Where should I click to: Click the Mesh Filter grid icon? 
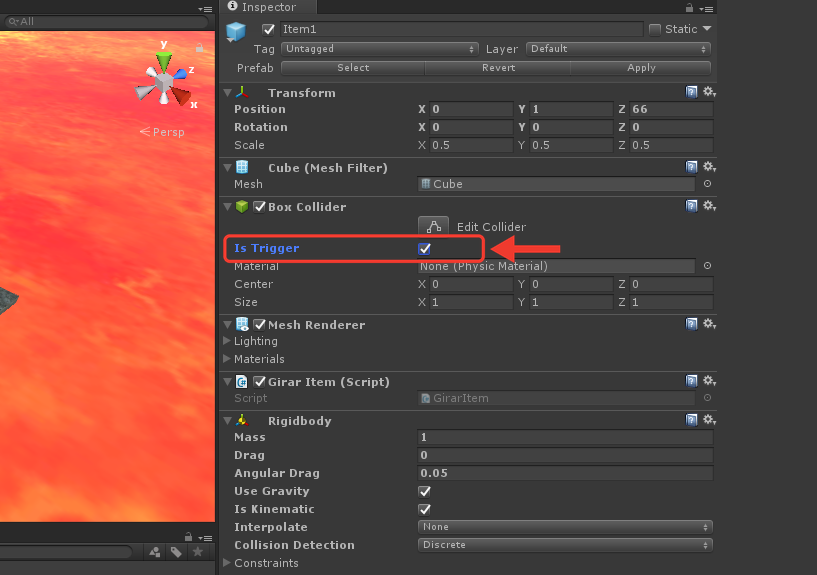click(x=242, y=167)
